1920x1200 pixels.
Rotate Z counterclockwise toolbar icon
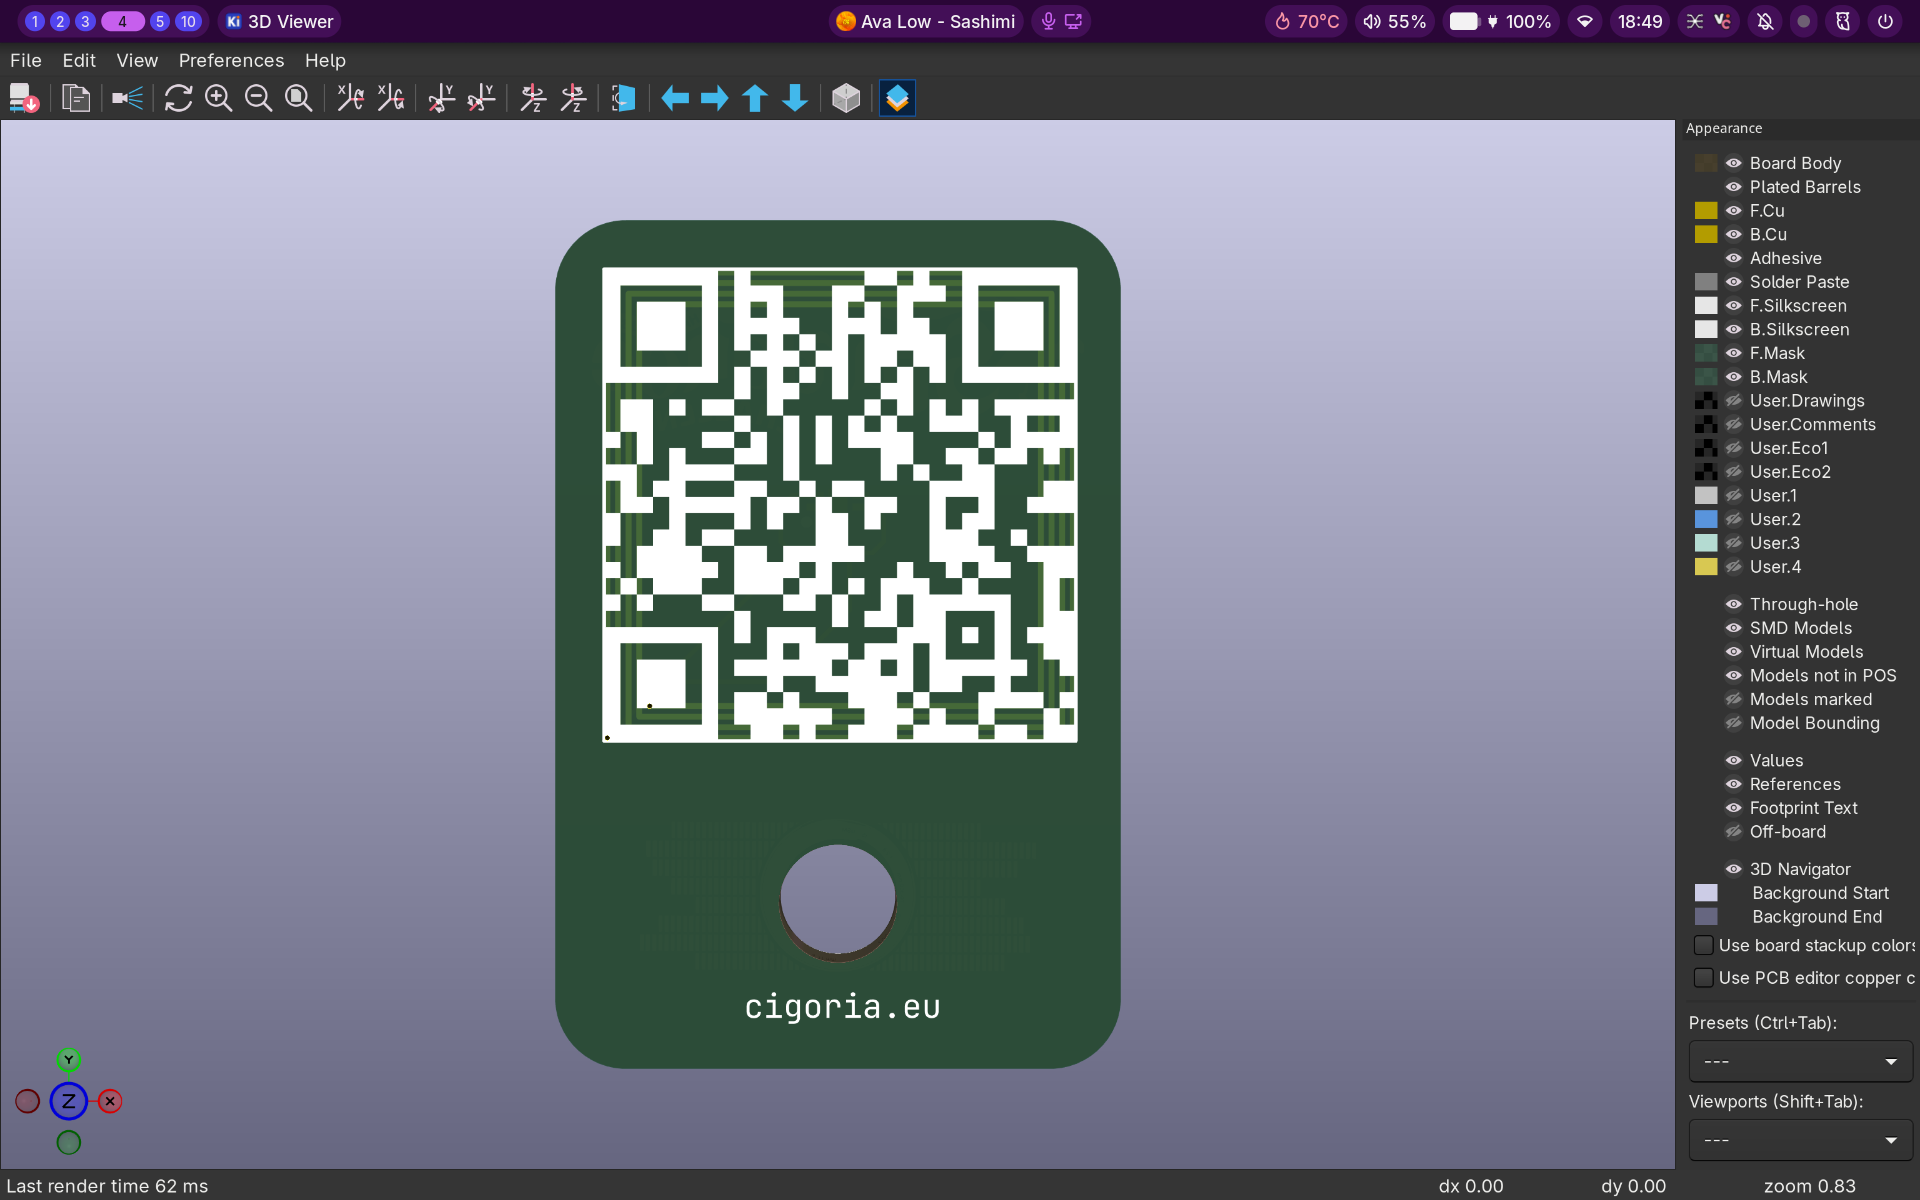coord(573,98)
